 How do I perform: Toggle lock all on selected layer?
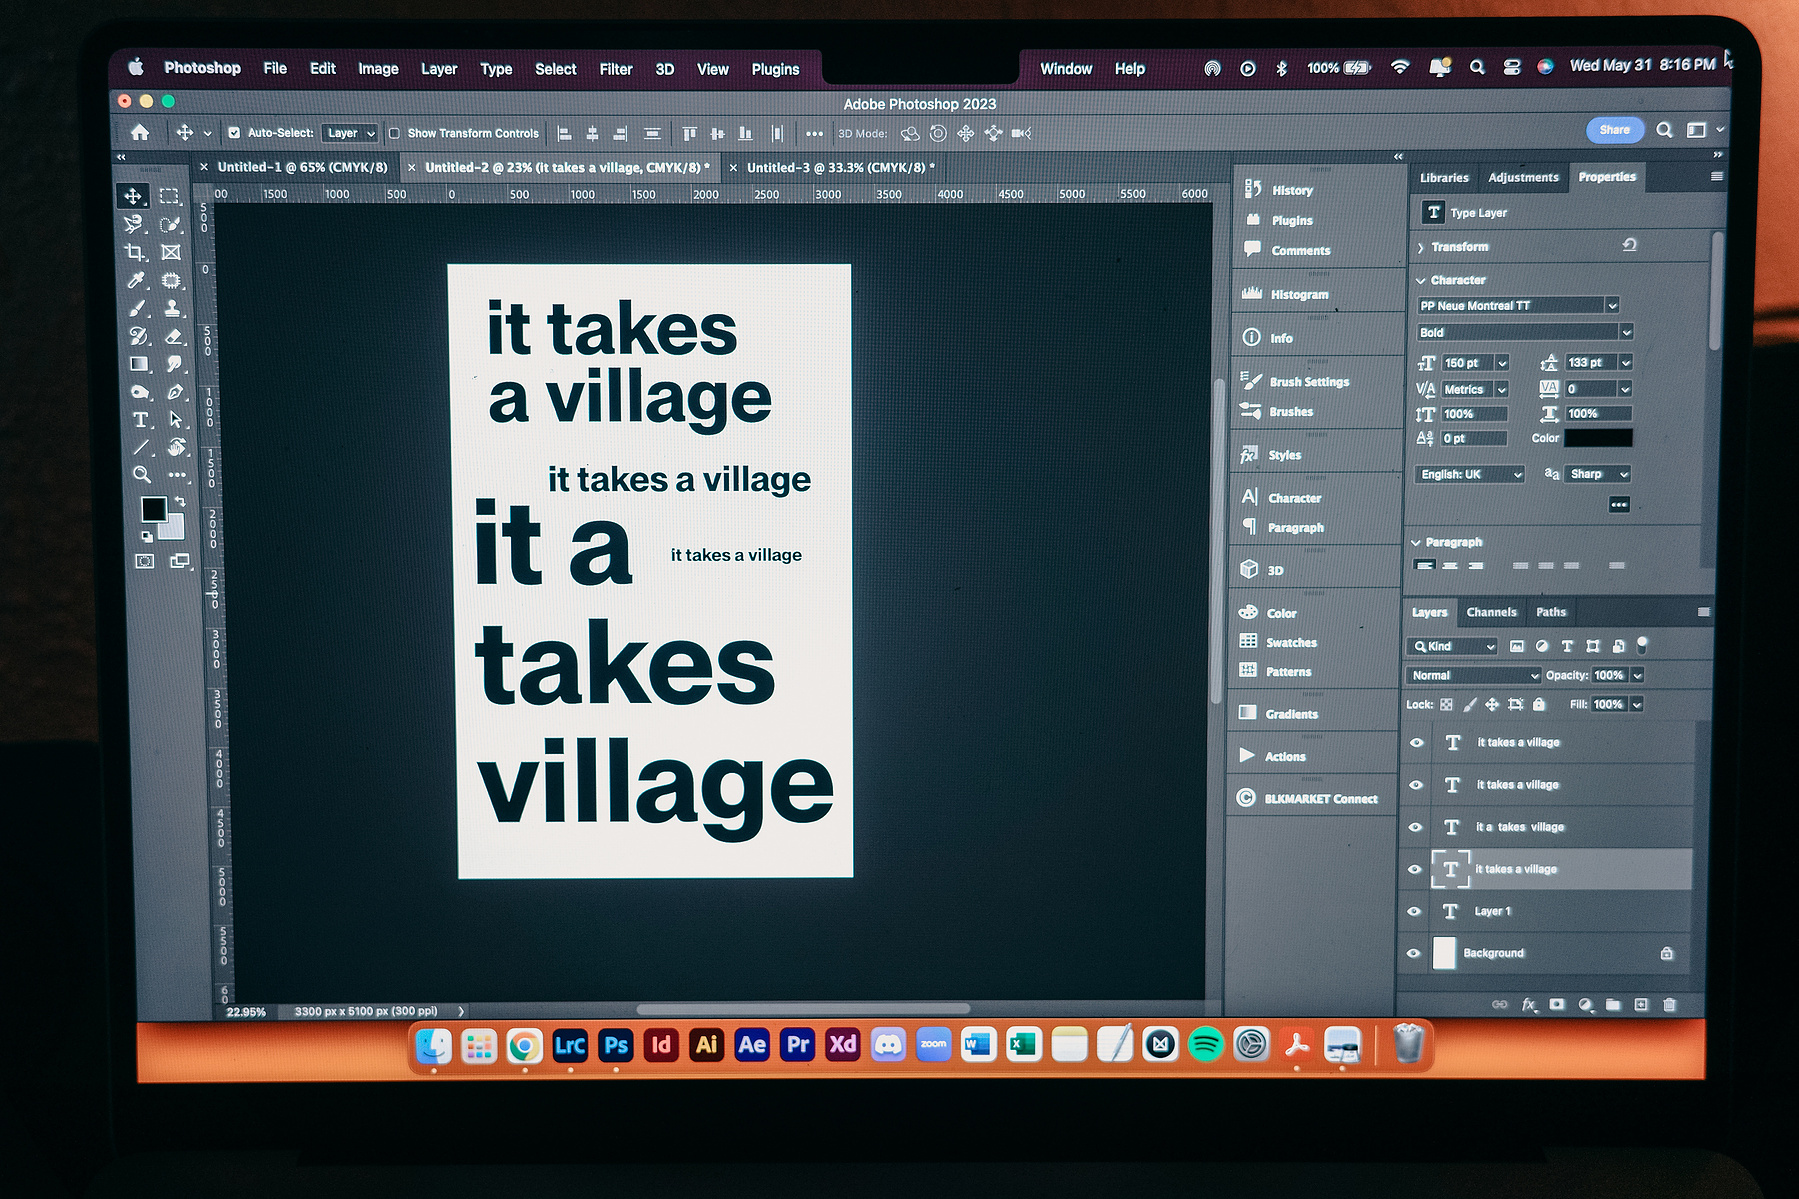tap(1539, 704)
